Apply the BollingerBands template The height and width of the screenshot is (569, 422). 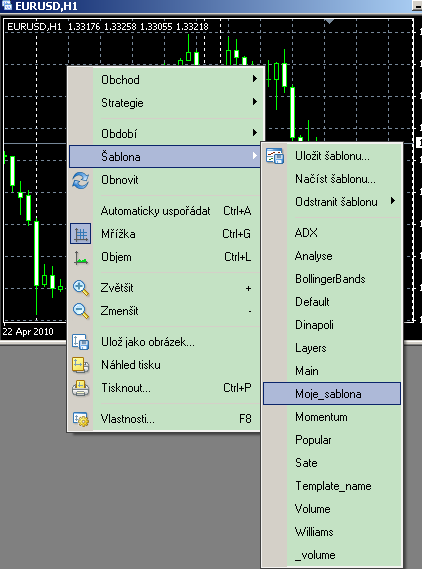[332, 279]
